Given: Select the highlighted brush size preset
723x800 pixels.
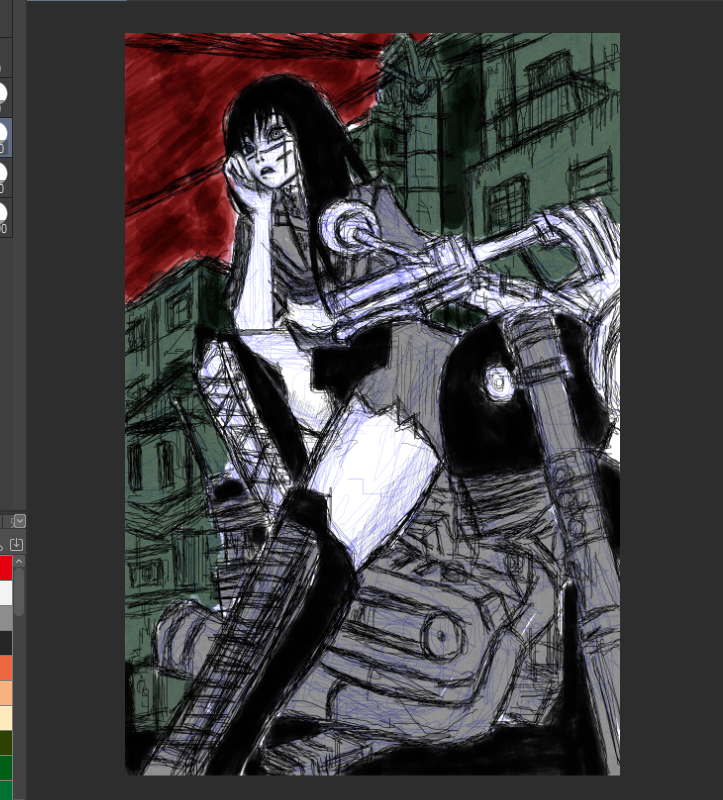Looking at the screenshot, I should pos(6,137).
